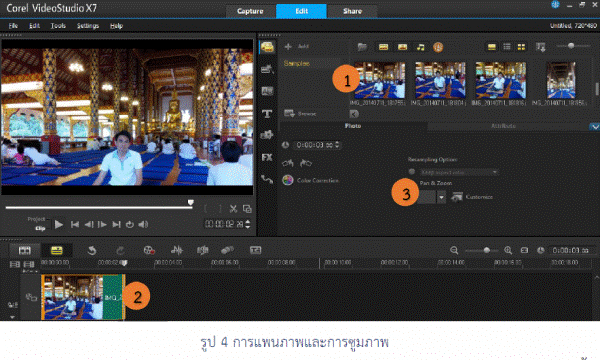Click the photo duration stepper arrows
Viewport: 600px width, 360px height.
pos(337,145)
